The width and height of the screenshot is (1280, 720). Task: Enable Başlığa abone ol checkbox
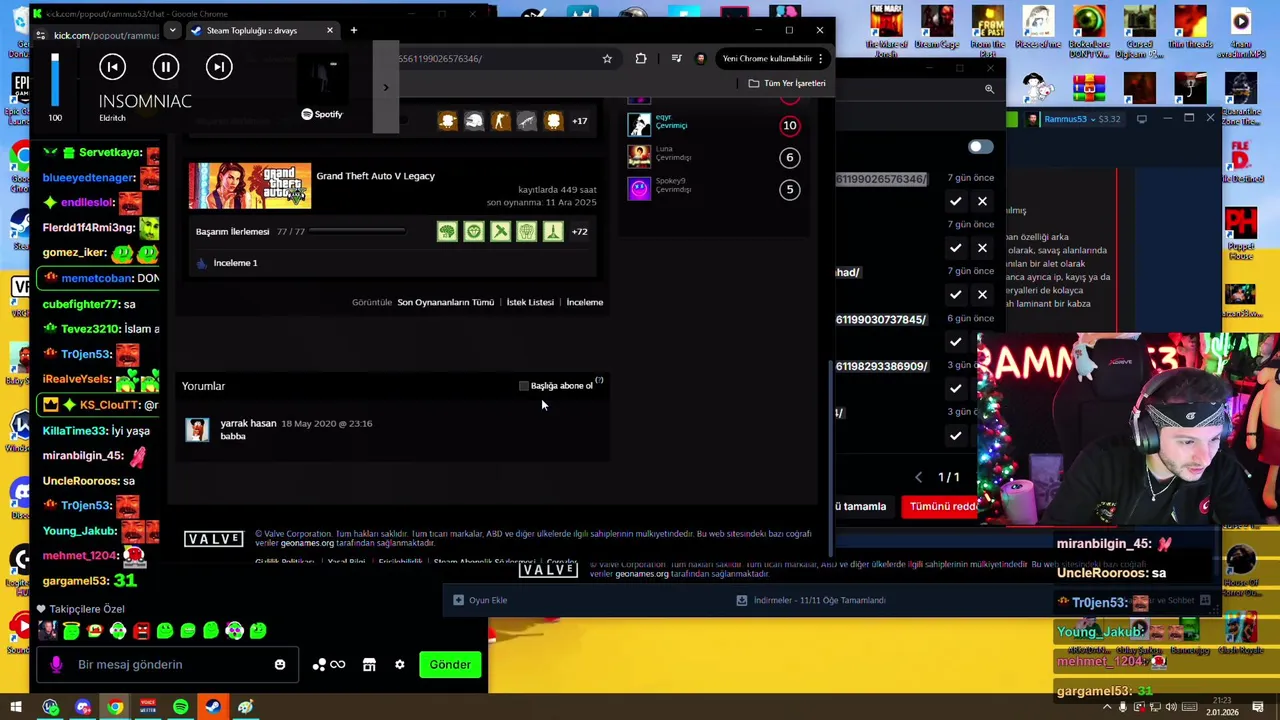click(x=524, y=386)
